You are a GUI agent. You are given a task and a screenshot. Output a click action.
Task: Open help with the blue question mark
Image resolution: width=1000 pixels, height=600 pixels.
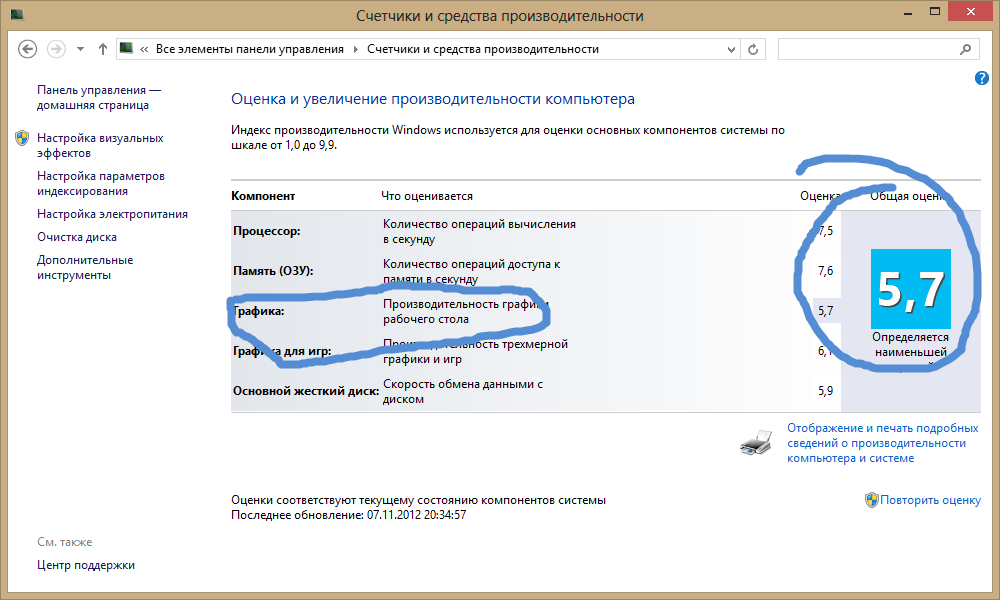point(982,78)
